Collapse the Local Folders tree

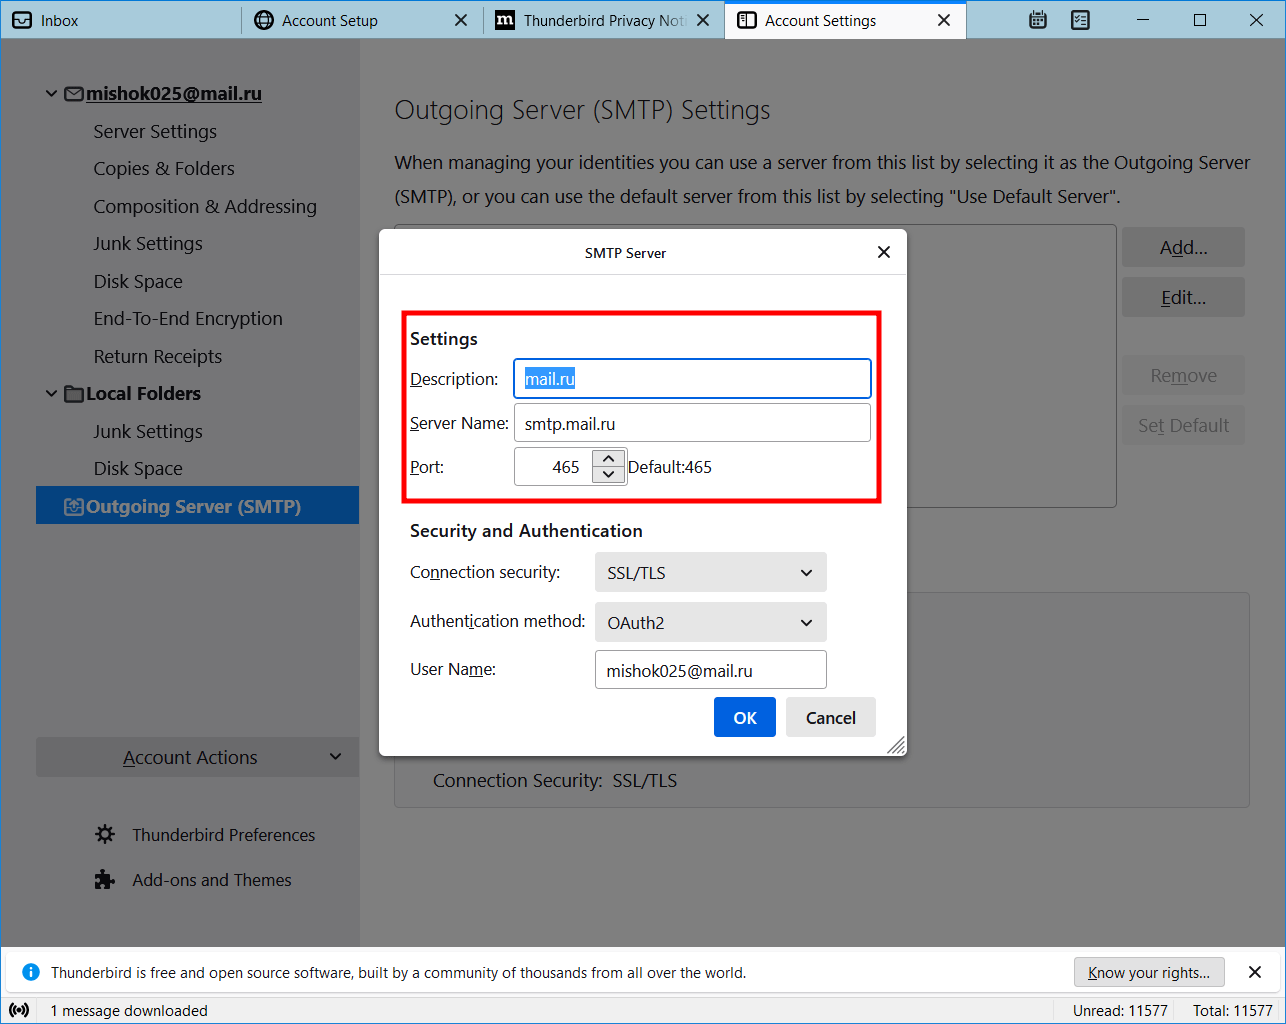[x=51, y=394]
